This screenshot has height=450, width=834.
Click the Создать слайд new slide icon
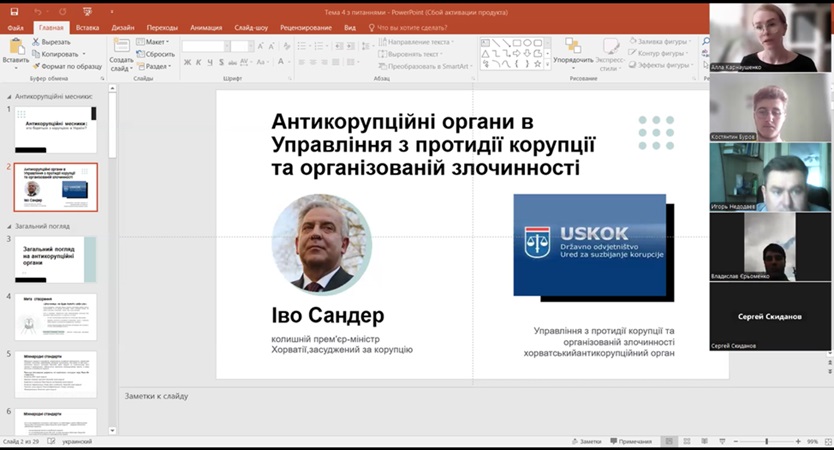(121, 46)
